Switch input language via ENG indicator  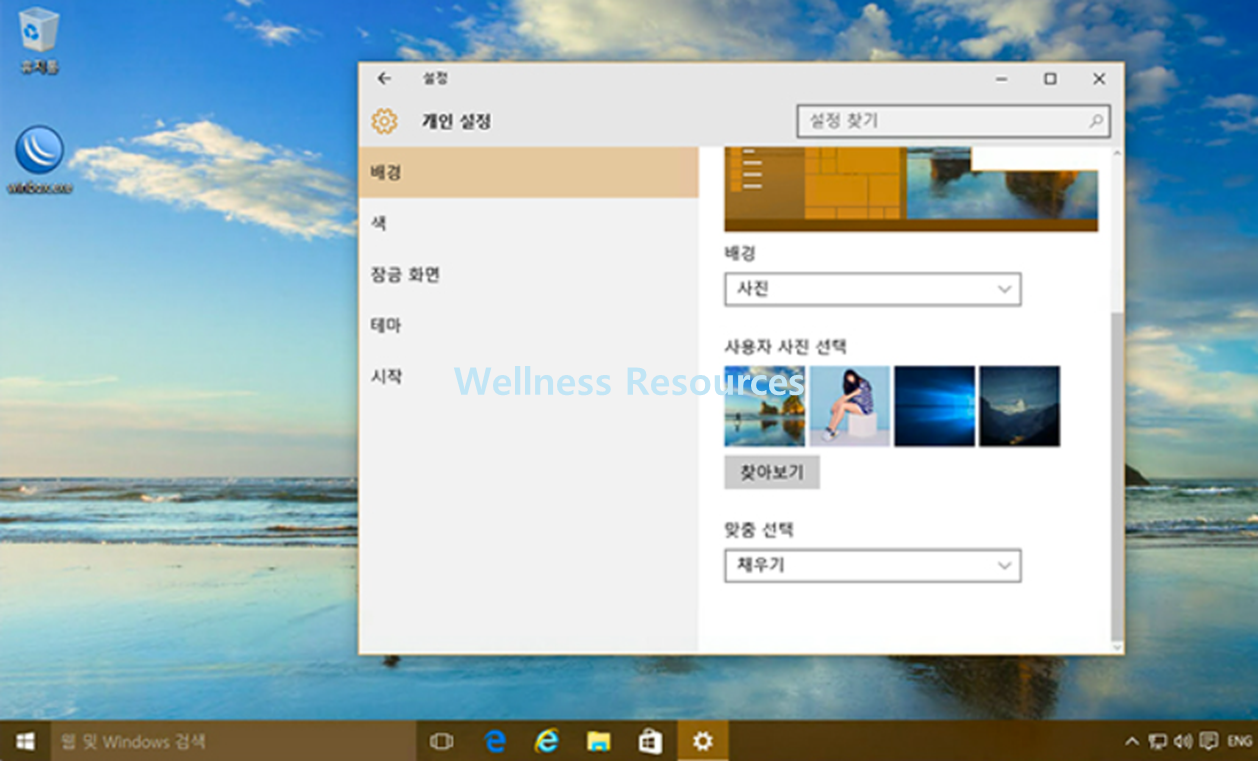pos(1239,741)
